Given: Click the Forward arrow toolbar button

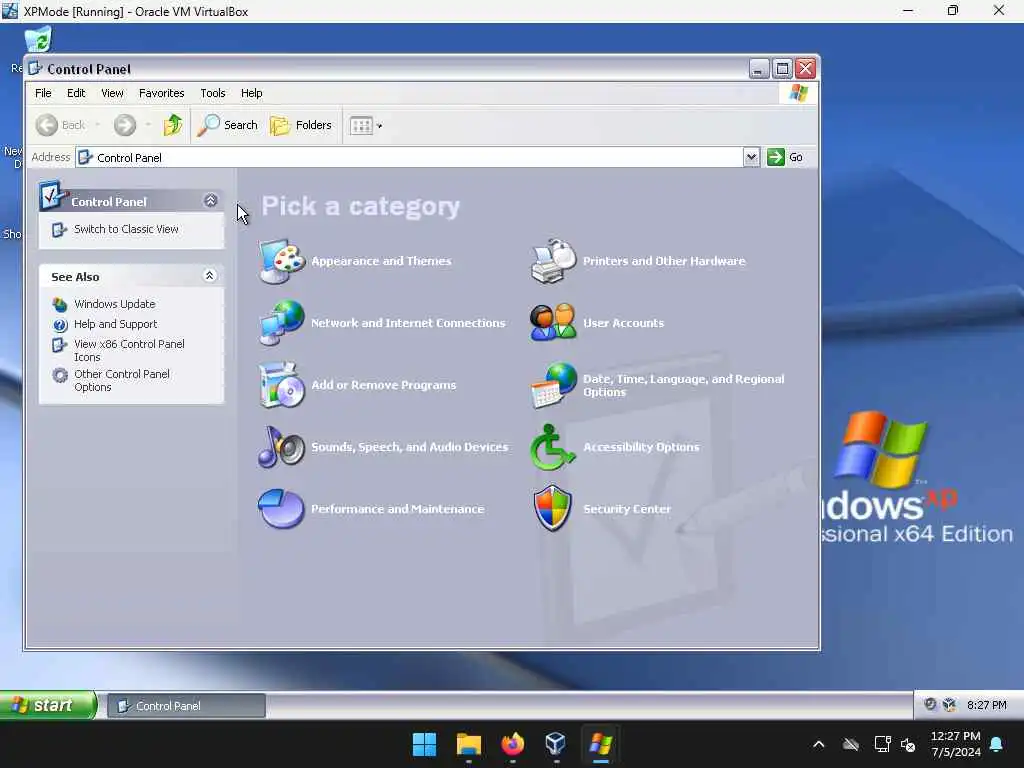Looking at the screenshot, I should [125, 125].
